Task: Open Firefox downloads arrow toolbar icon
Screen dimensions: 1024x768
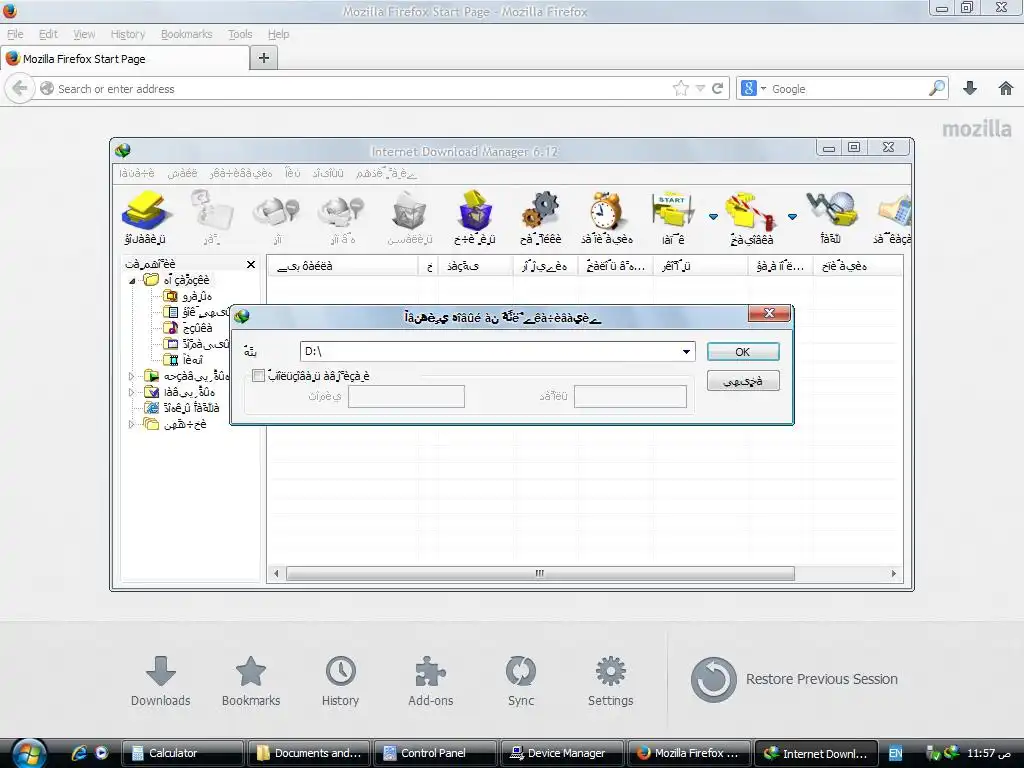Action: (x=970, y=88)
